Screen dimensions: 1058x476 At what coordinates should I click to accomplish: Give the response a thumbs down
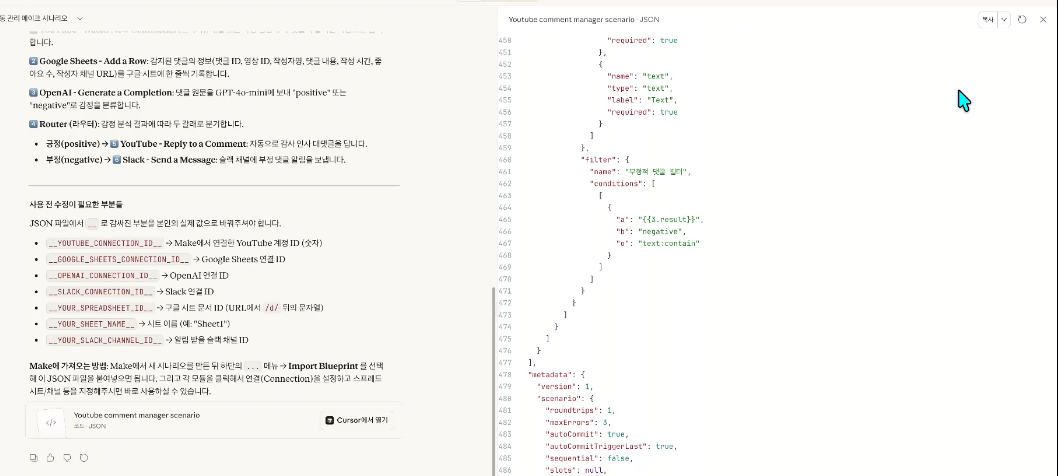point(67,458)
